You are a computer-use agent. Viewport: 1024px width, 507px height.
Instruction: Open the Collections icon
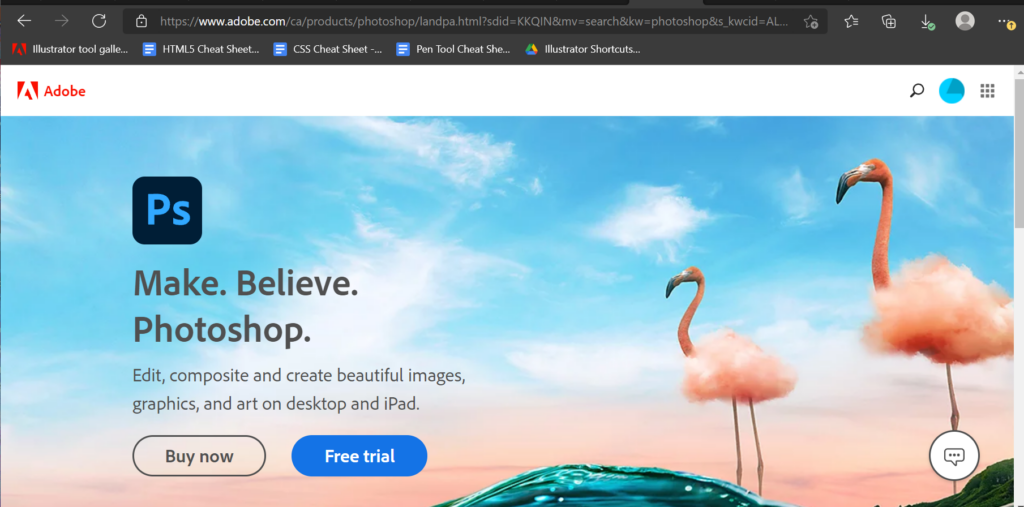[x=888, y=22]
